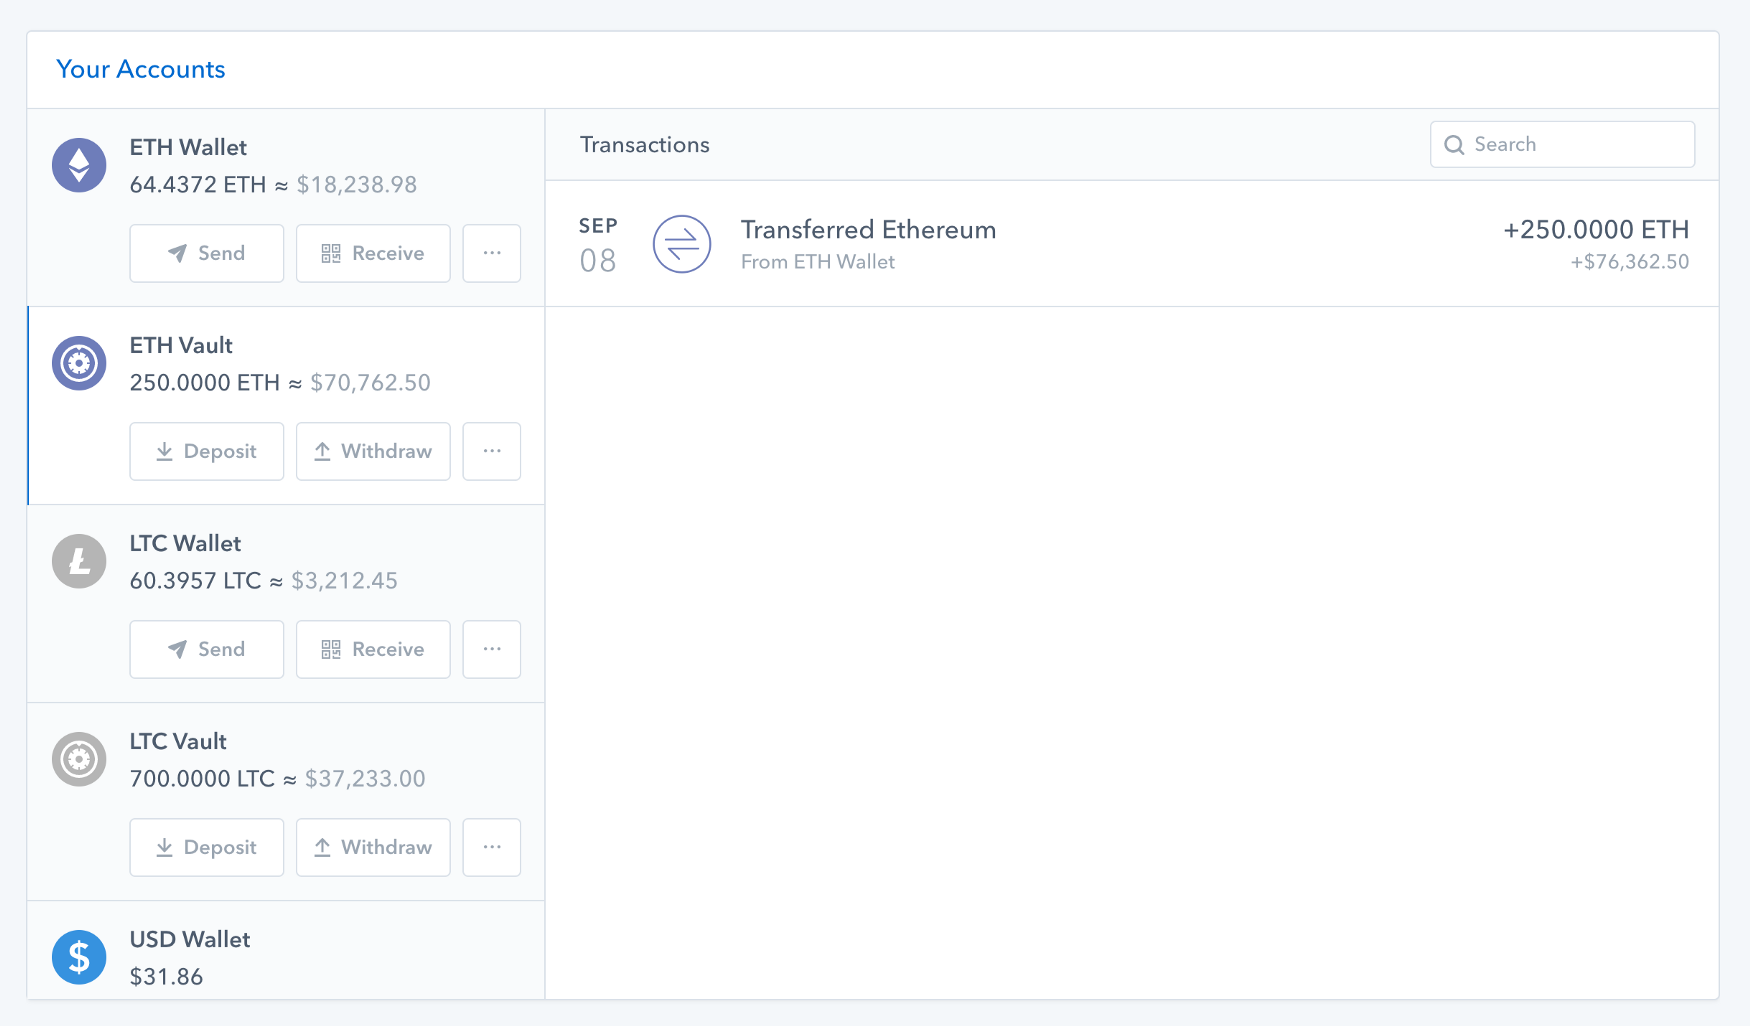Open Your Accounts
This screenshot has width=1750, height=1026.
coord(141,69)
